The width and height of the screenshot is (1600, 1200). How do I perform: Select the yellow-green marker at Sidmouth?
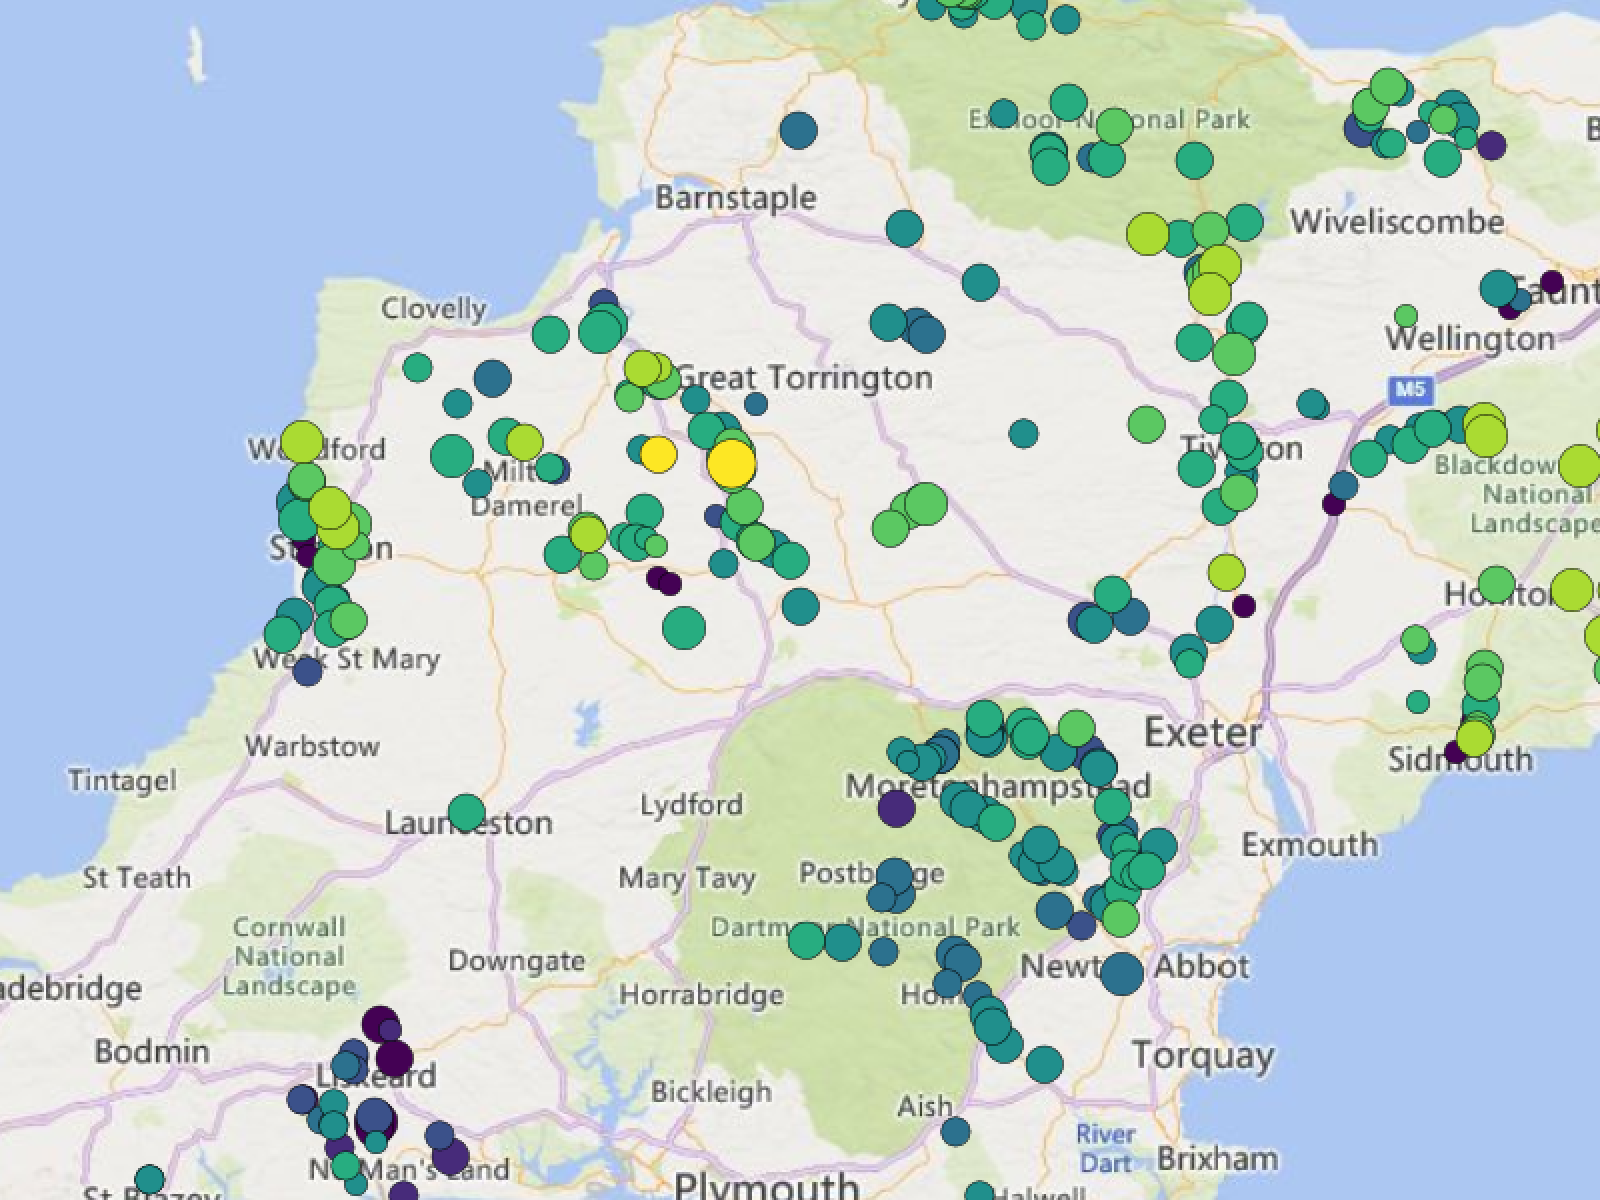click(1474, 739)
